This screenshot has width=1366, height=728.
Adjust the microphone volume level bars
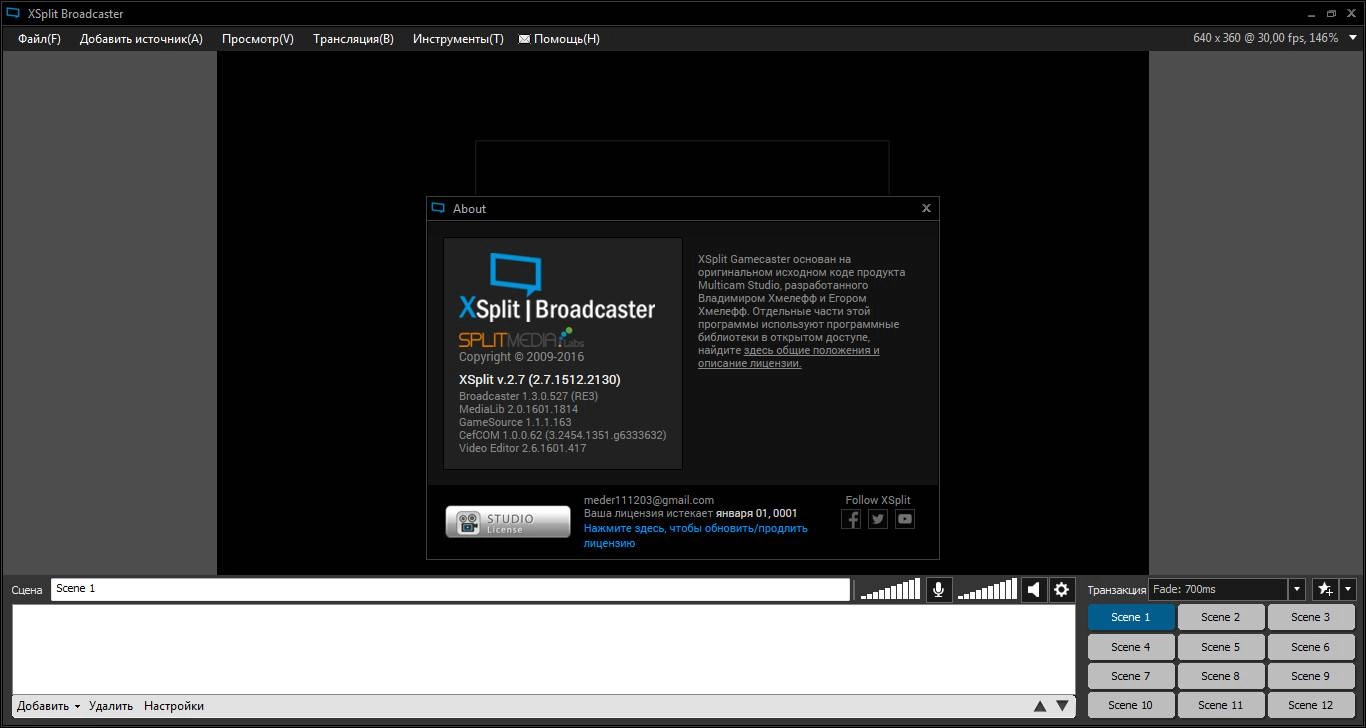point(890,589)
